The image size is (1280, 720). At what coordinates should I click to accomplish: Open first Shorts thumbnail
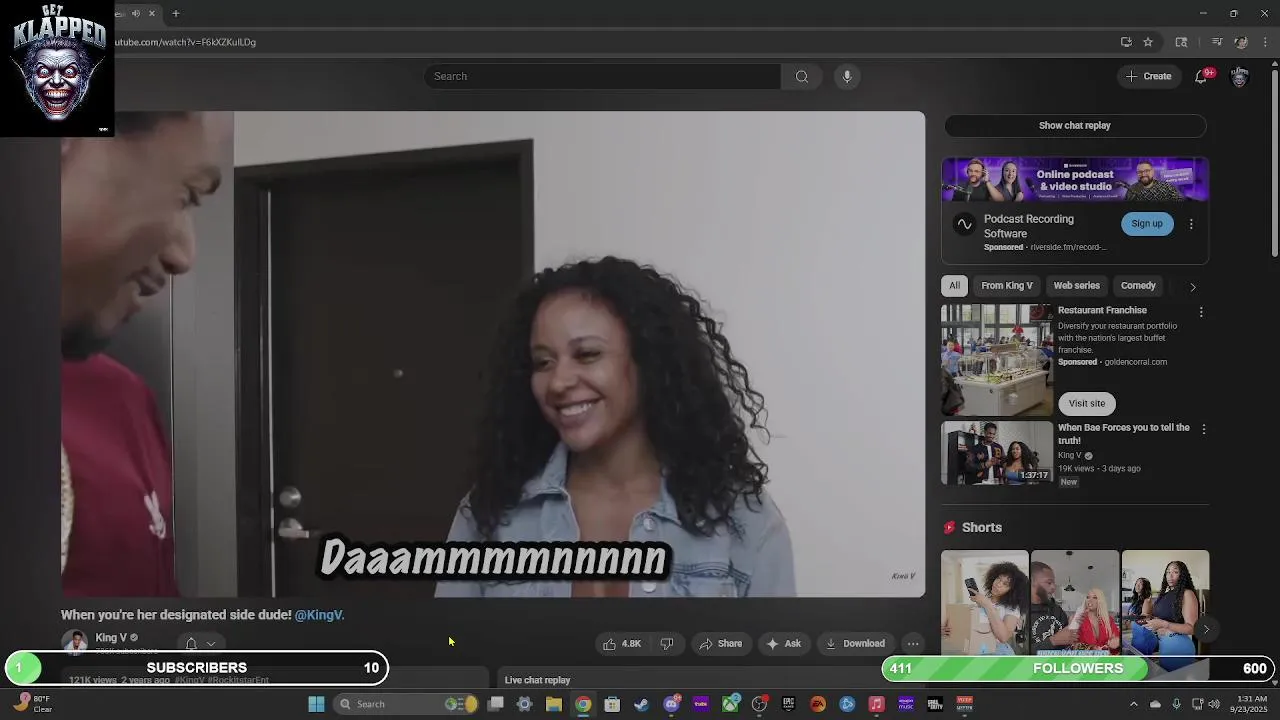coord(984,602)
